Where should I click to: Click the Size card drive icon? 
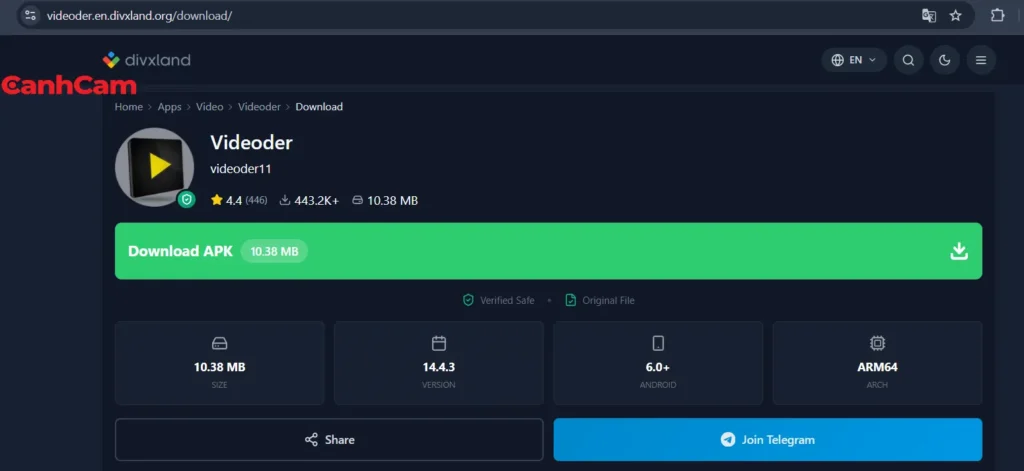(219, 343)
